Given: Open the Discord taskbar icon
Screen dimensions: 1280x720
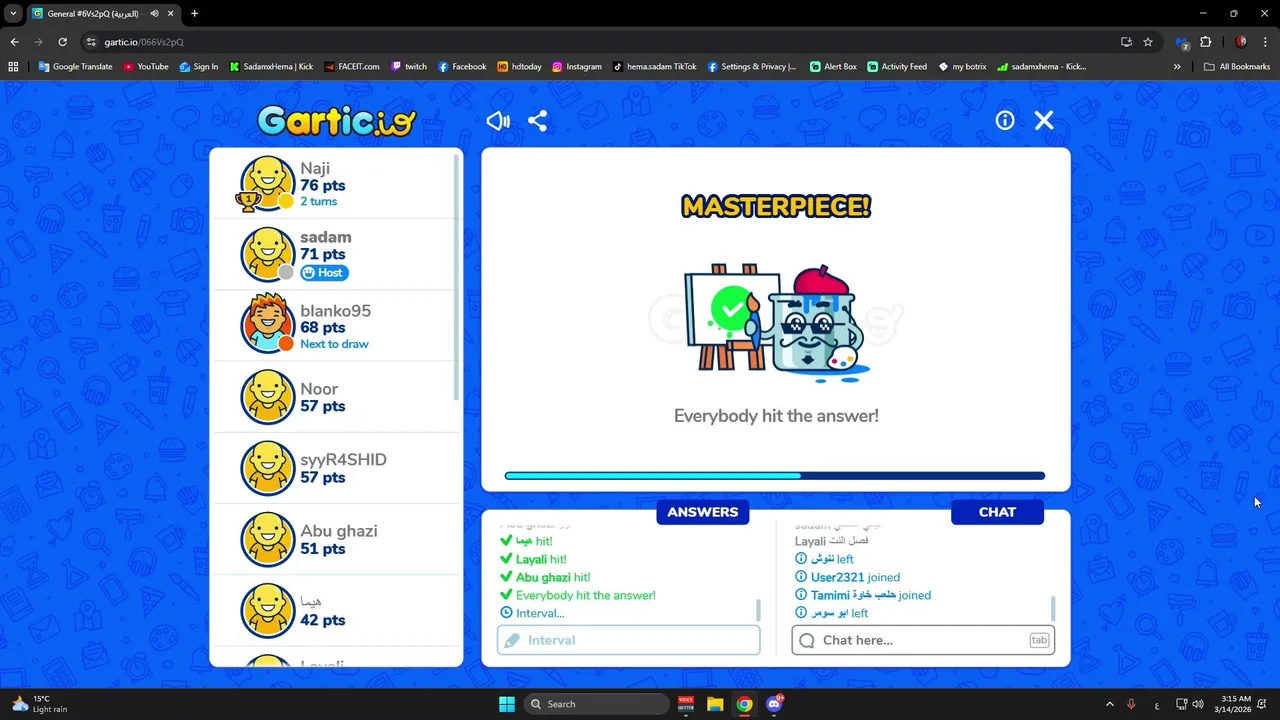Looking at the screenshot, I should (774, 704).
